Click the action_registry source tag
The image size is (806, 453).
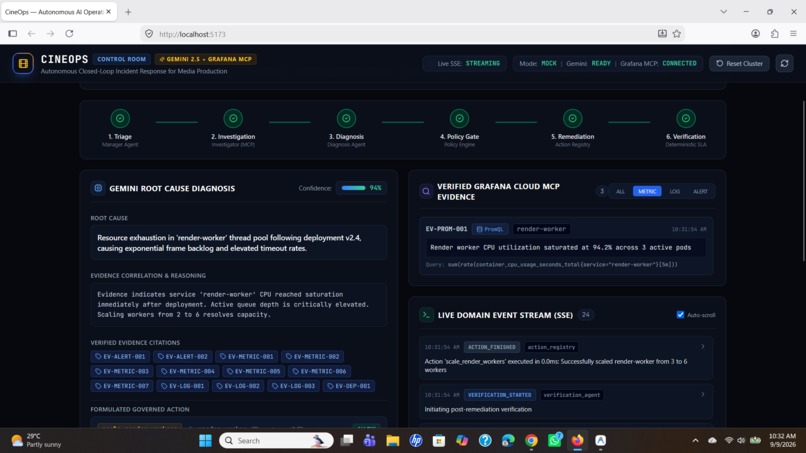pyautogui.click(x=551, y=347)
